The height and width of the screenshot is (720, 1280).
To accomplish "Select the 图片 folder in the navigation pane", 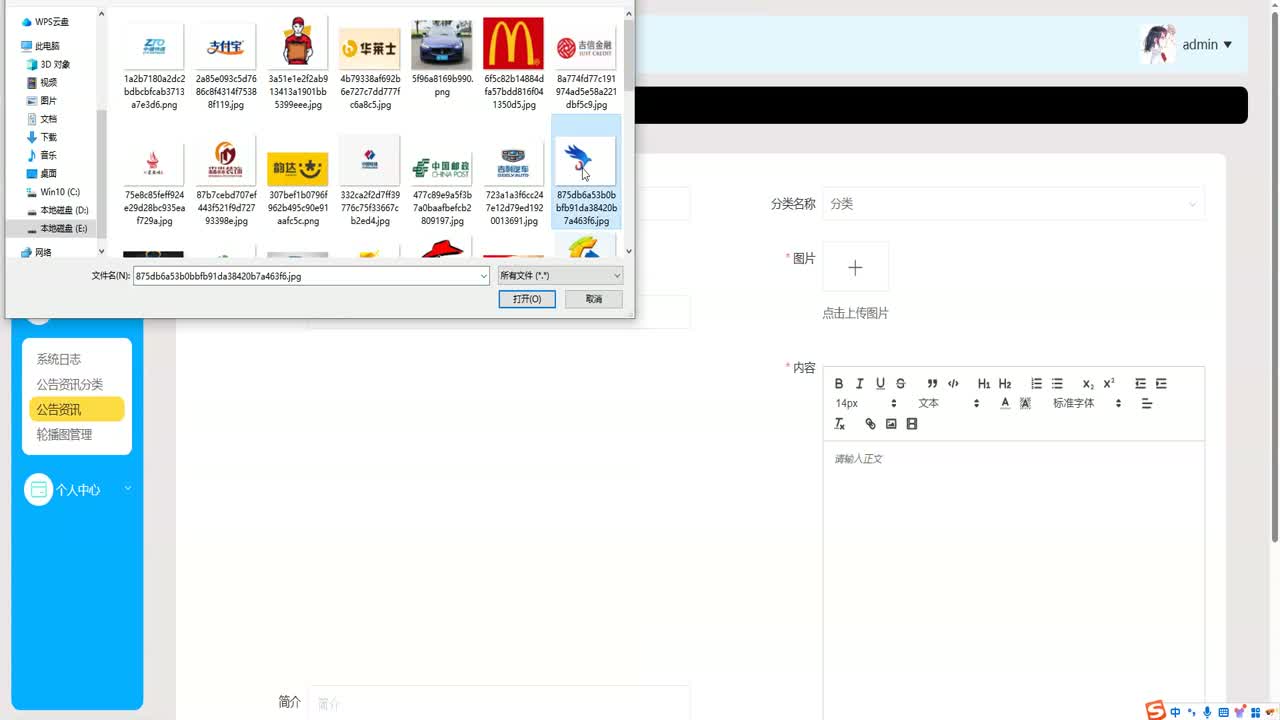I will pos(42,100).
